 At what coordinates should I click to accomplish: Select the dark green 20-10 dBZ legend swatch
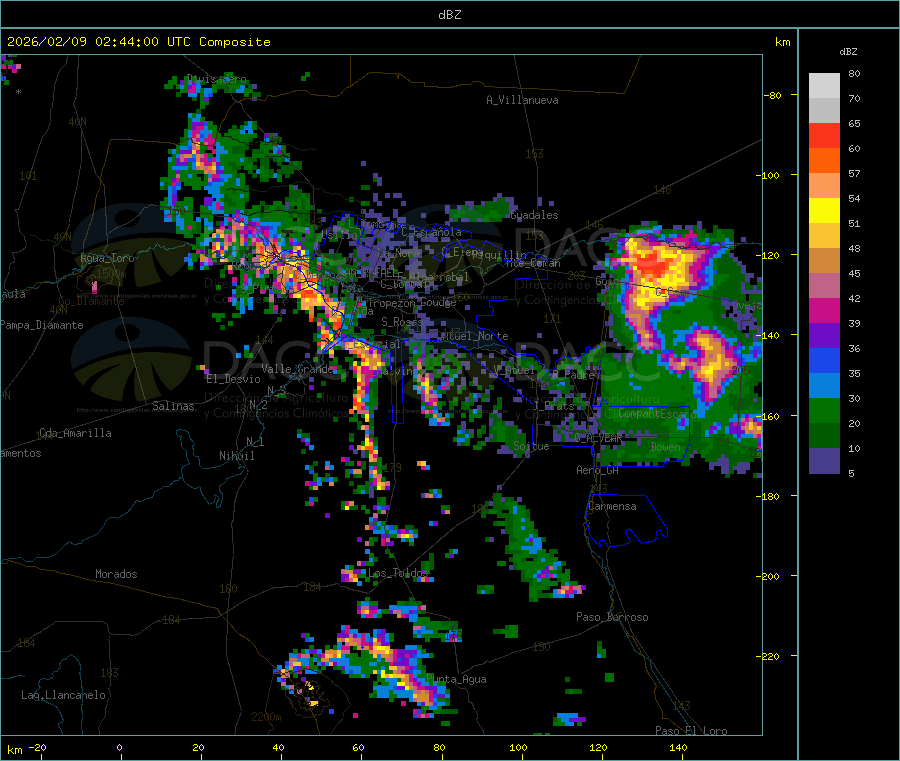click(824, 436)
